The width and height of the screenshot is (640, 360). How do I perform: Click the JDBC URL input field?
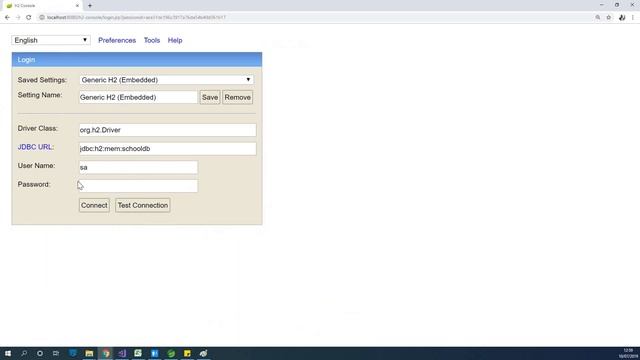click(167, 149)
